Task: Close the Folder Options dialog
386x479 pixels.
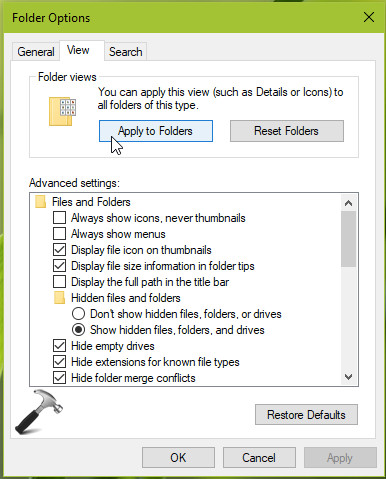Action: [x=369, y=17]
